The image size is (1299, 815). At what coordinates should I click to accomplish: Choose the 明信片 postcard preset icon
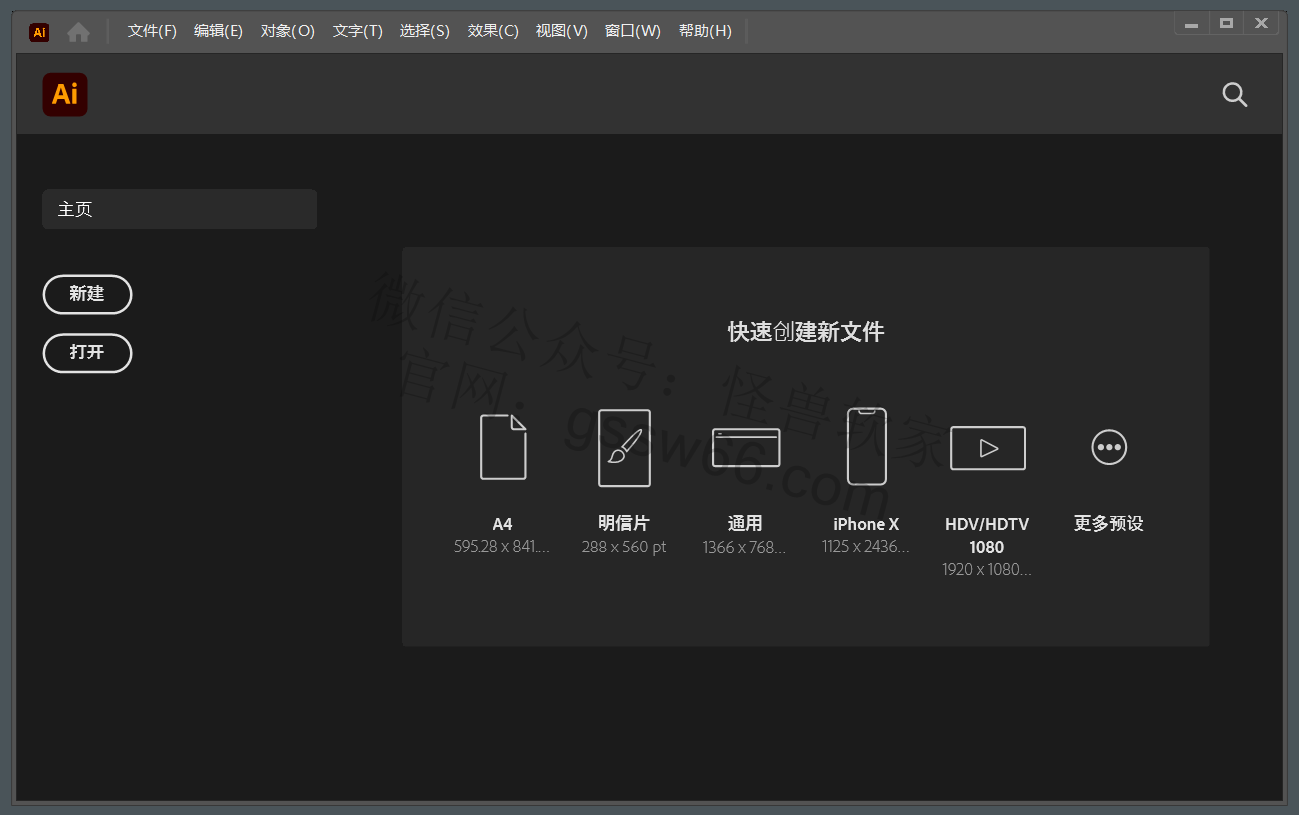coord(624,448)
